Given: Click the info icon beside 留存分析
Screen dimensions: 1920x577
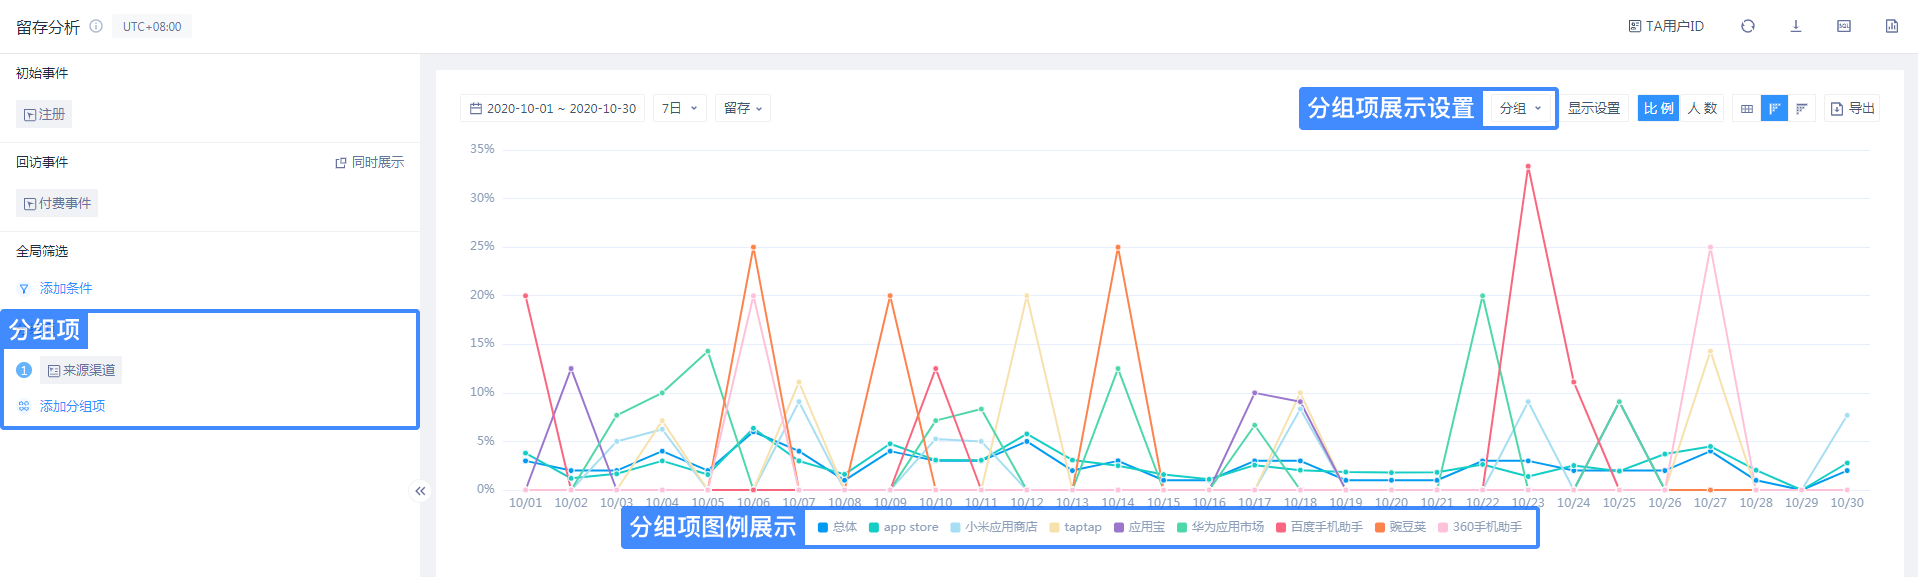Looking at the screenshot, I should pyautogui.click(x=96, y=26).
